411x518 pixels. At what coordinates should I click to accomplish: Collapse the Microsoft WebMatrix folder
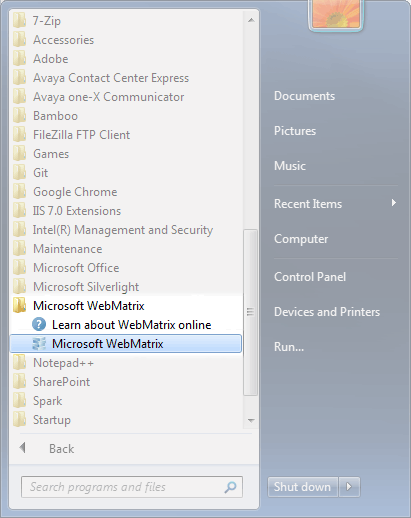pos(89,306)
